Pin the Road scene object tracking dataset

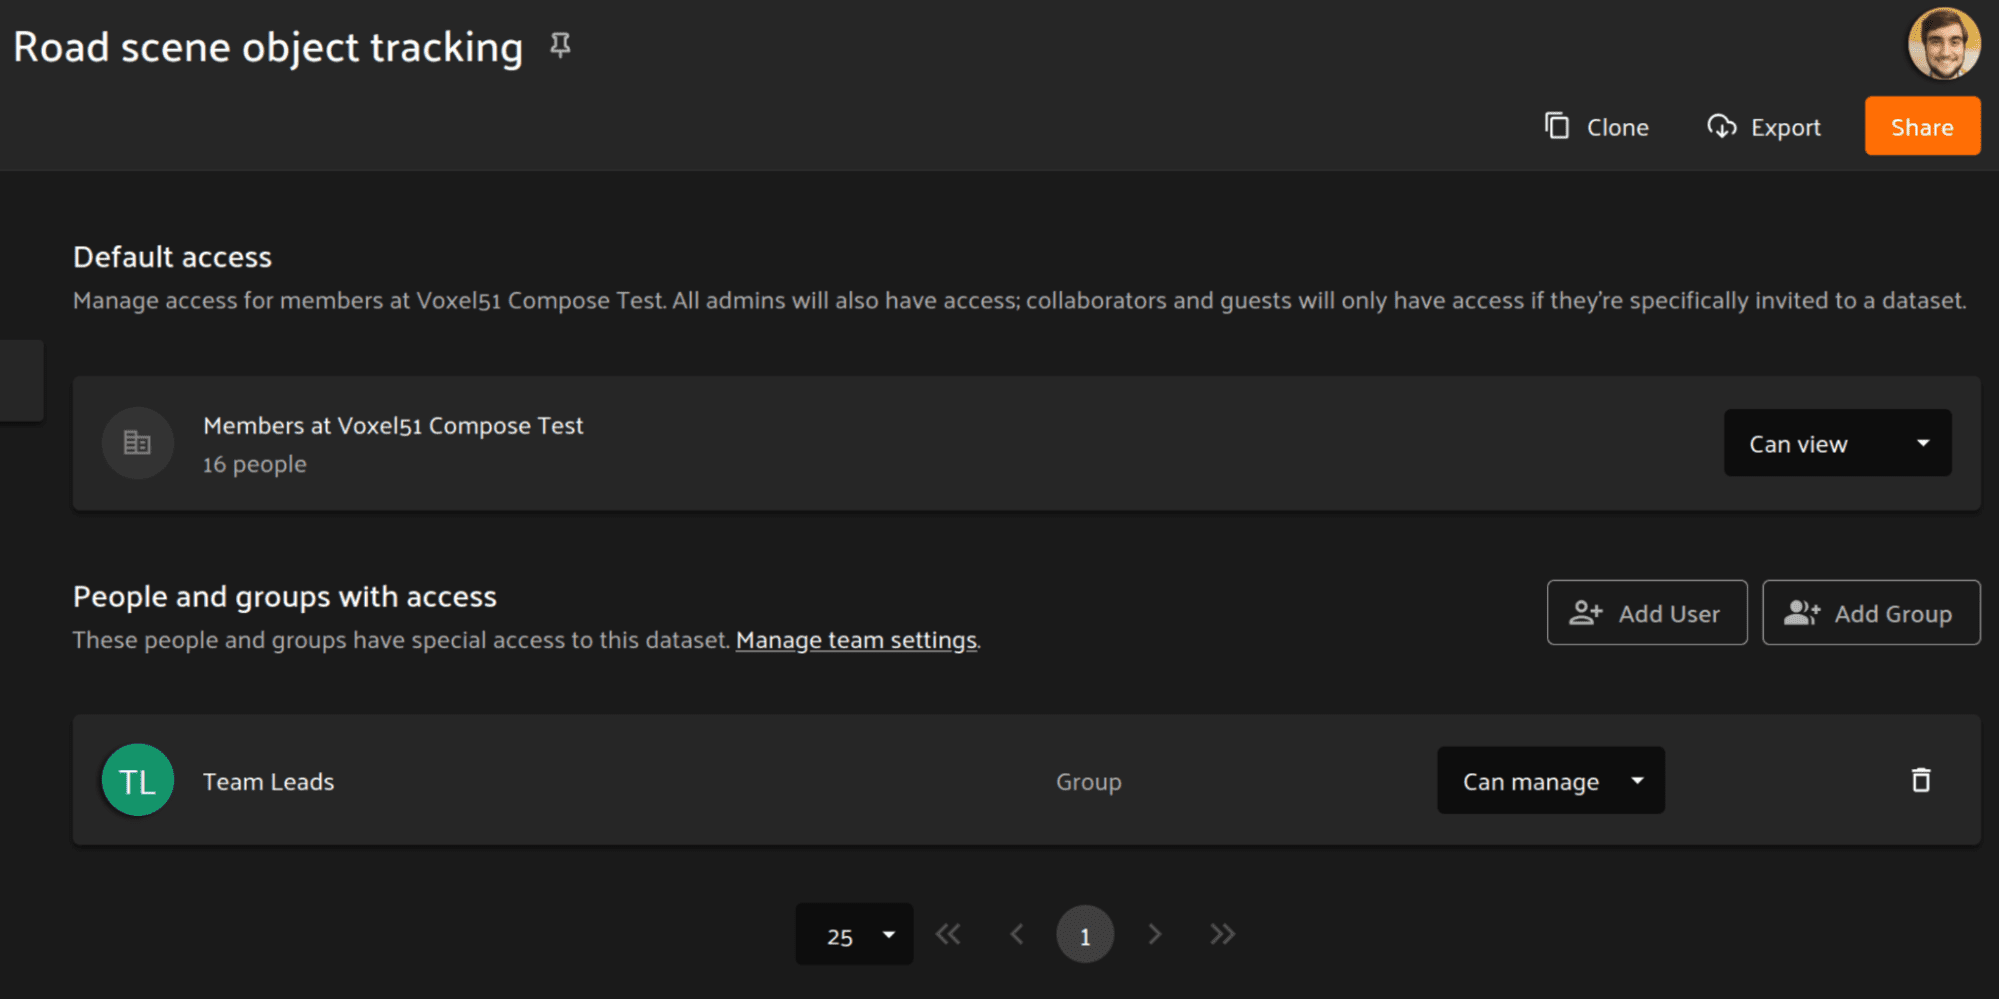point(560,45)
